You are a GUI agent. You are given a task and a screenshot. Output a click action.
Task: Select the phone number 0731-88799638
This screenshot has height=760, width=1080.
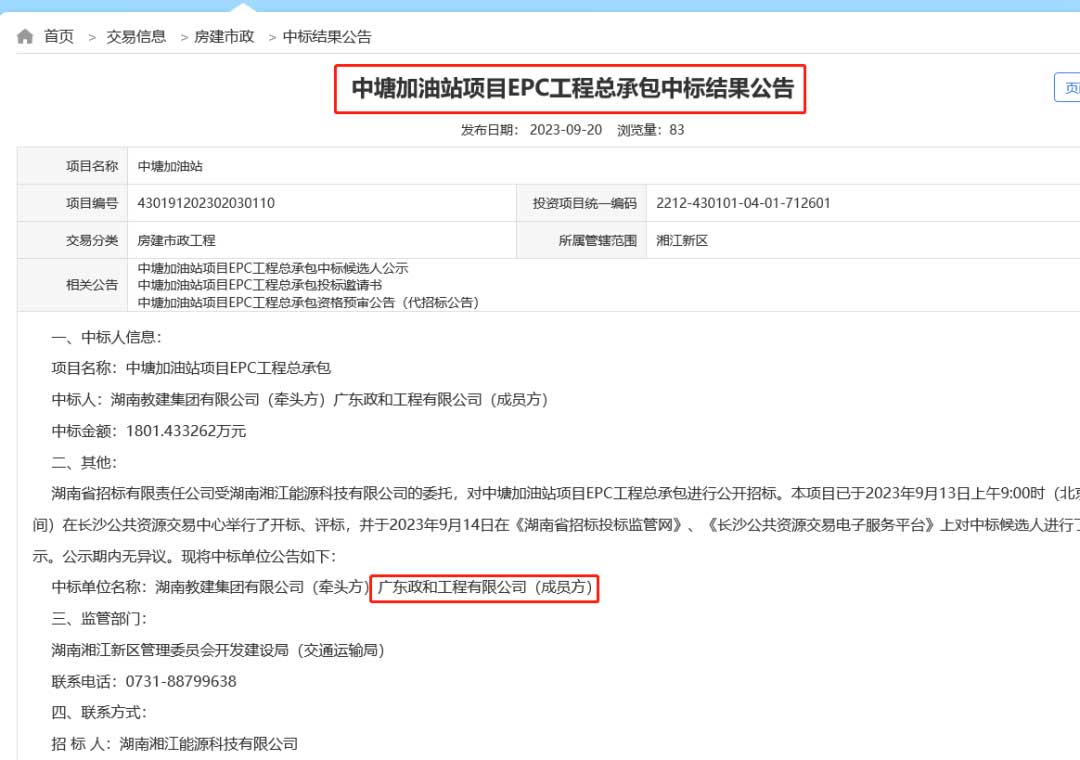(x=180, y=681)
